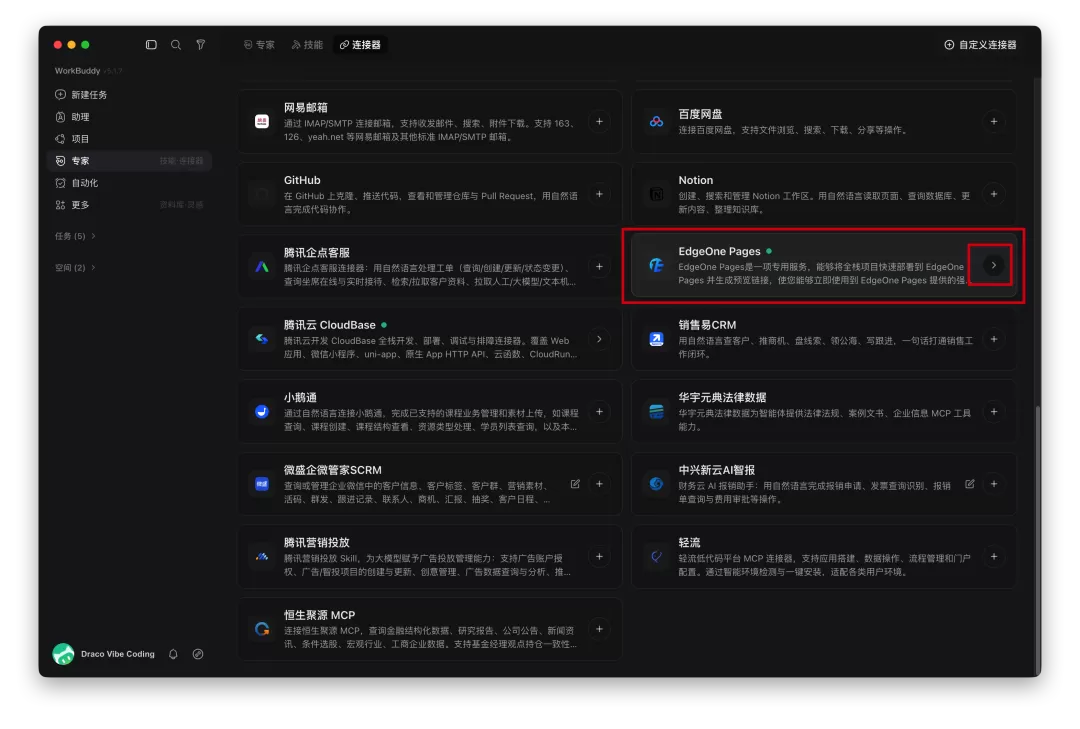Click the 技能·连接器 hint beside 专家
This screenshot has width=1080, height=729.
pos(181,161)
